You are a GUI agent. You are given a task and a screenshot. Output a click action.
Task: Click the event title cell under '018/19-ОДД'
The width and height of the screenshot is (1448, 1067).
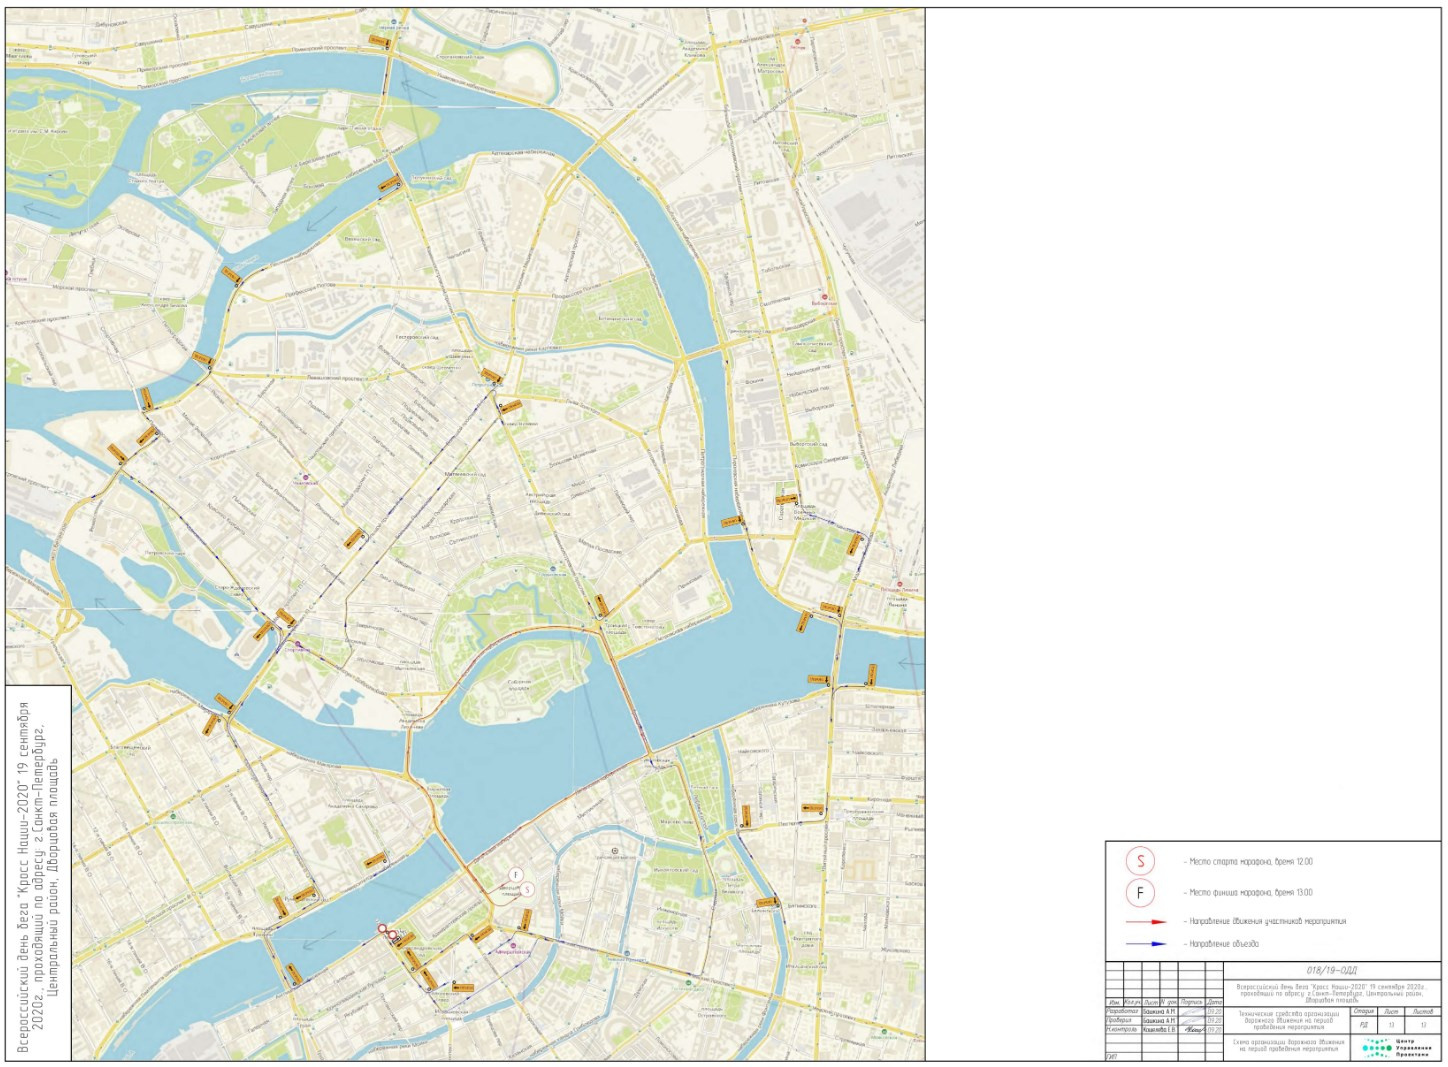(1332, 993)
